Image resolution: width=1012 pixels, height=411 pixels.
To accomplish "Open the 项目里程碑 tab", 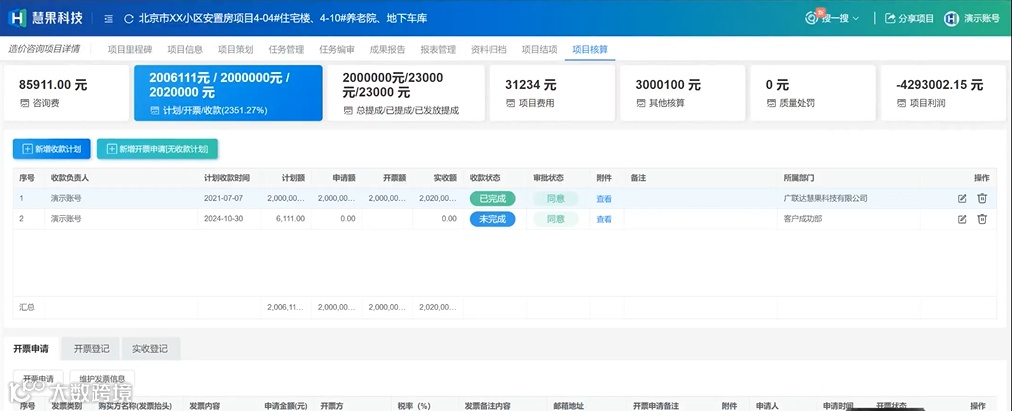I will click(130, 49).
